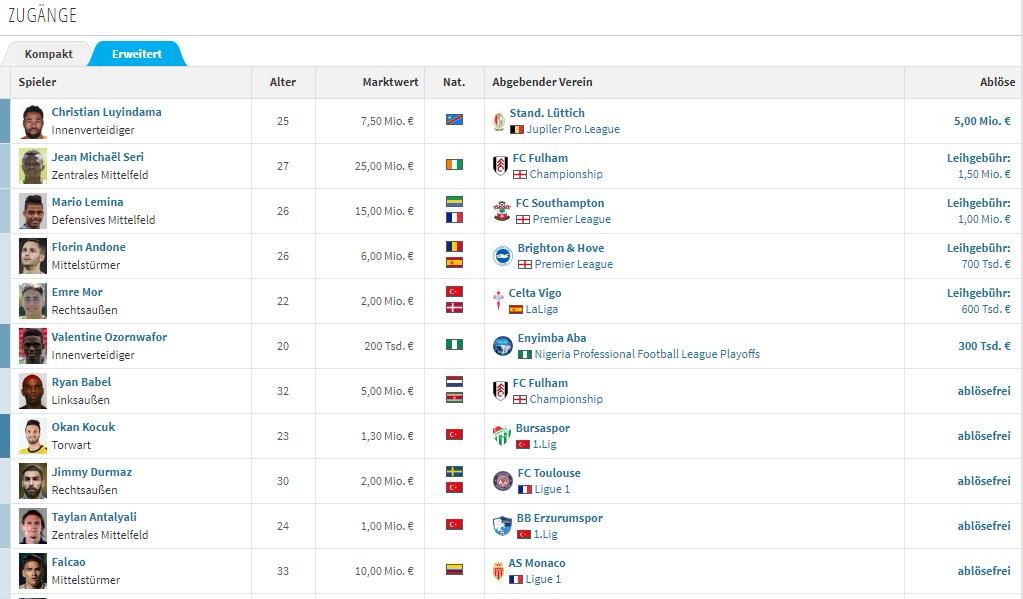Follow the Jupiler Pro League link

coord(573,129)
